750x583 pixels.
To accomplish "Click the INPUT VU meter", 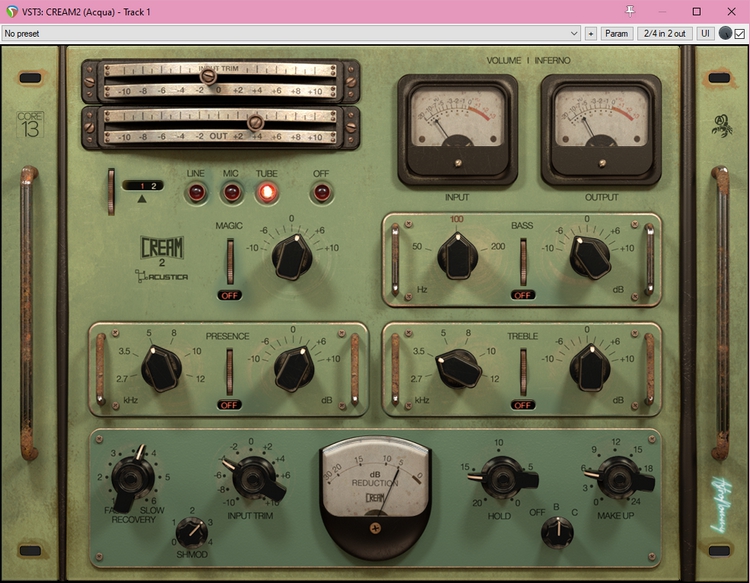I will (458, 130).
